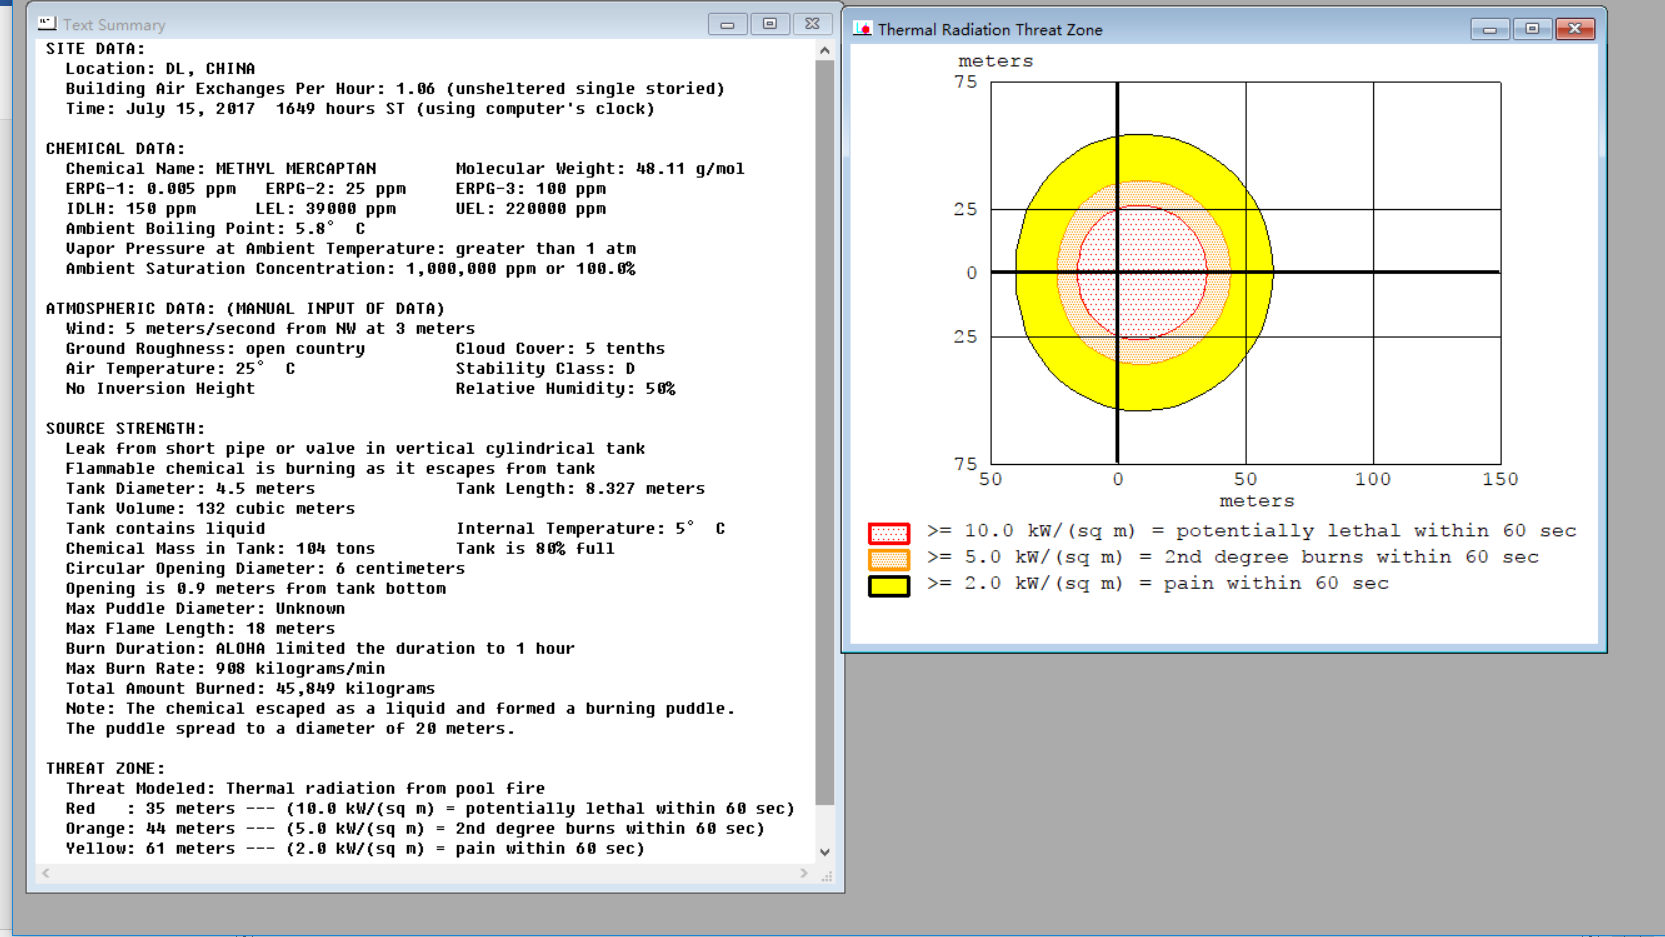Click 'Ambient Boiling Point: 5.8° C' line
Image resolution: width=1665 pixels, height=937 pixels.
(x=215, y=228)
